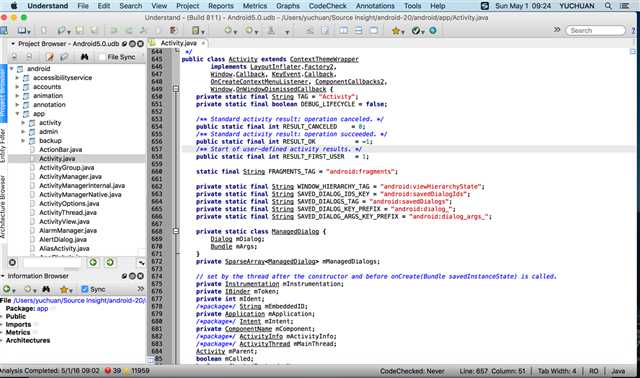
Task: Expand the admin folder
Action: pyautogui.click(x=23, y=131)
